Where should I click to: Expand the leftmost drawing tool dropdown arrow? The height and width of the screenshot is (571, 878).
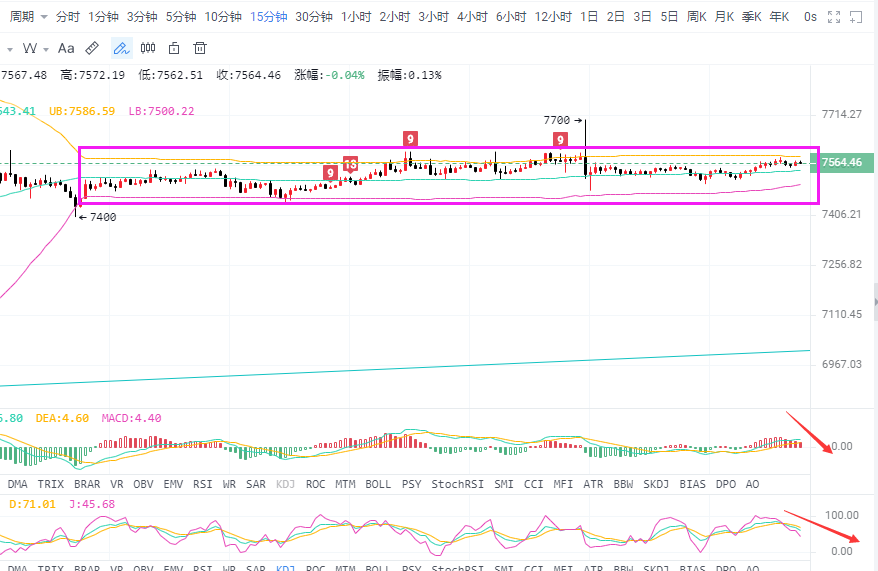pyautogui.click(x=10, y=50)
